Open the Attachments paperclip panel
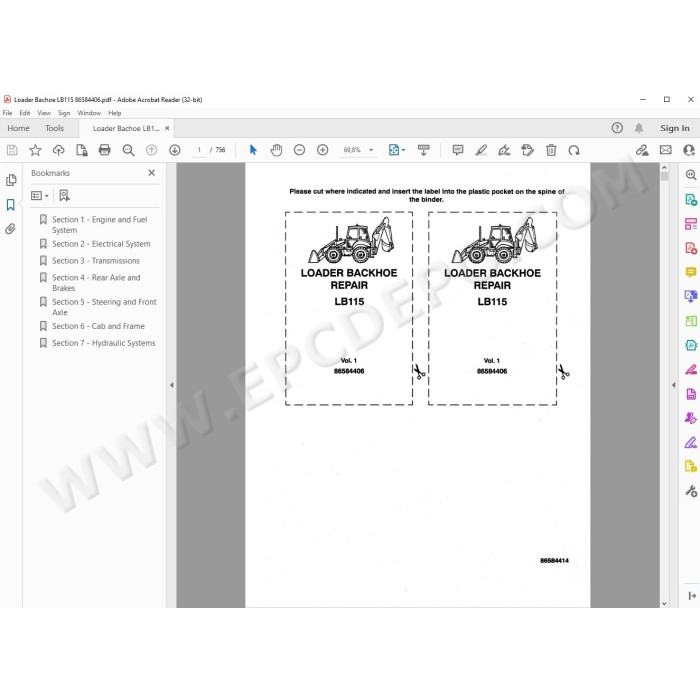Image resolution: width=700 pixels, height=700 pixels. tap(10, 229)
